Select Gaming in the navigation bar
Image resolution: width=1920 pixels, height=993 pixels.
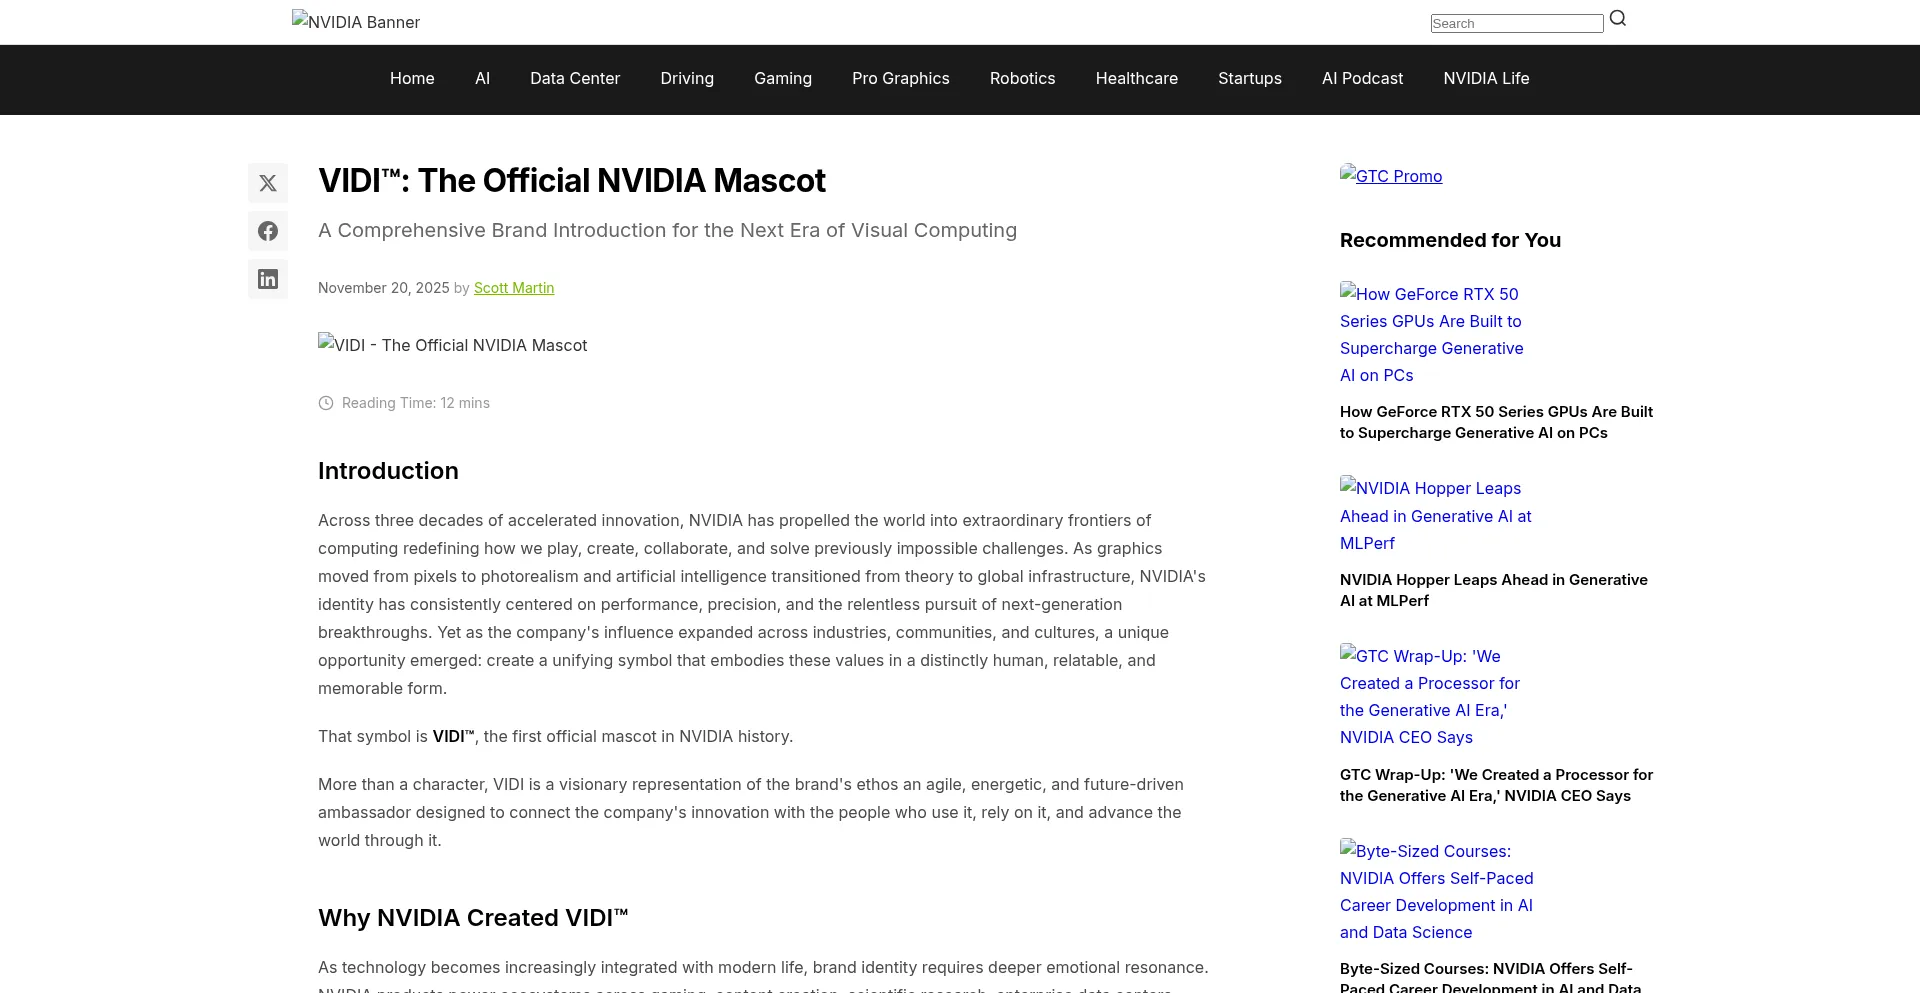783,78
